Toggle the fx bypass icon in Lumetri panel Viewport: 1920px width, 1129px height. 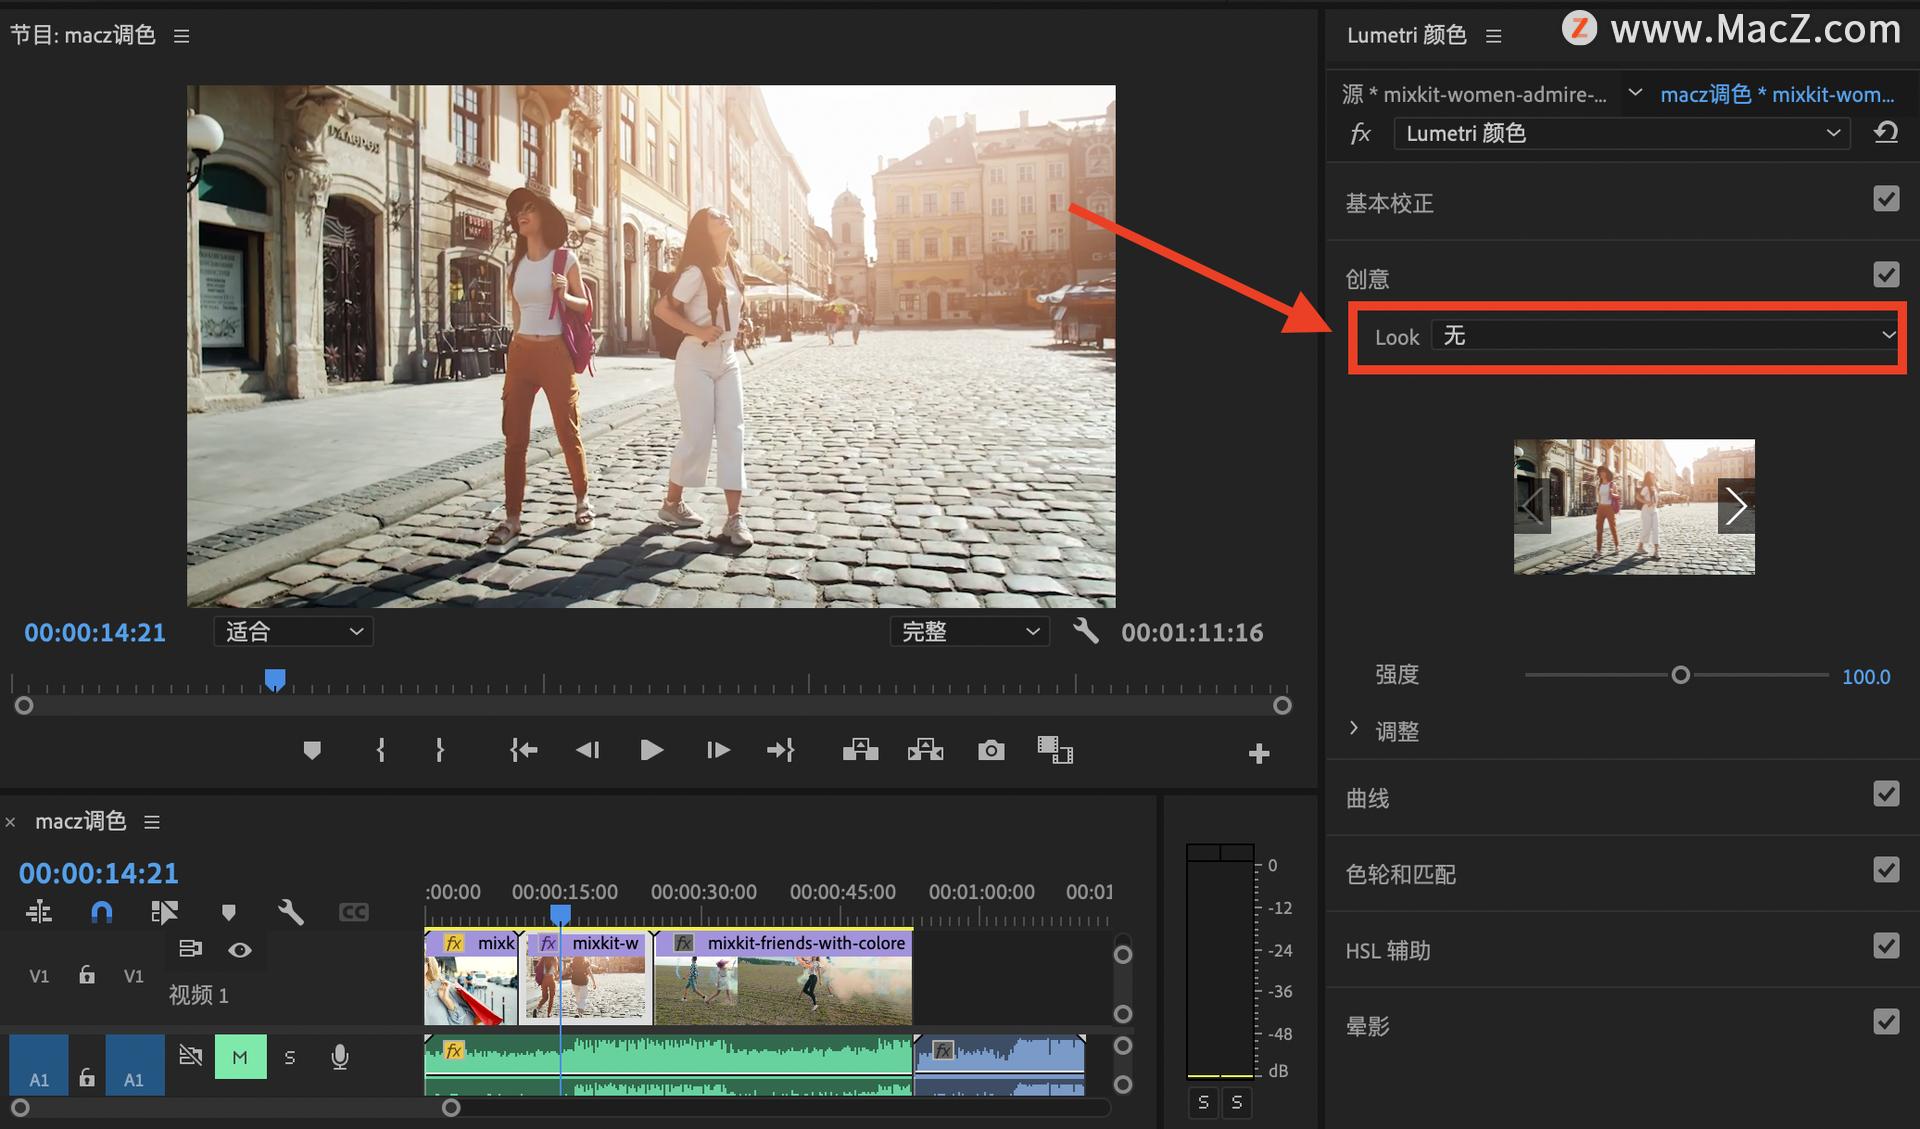(1361, 134)
